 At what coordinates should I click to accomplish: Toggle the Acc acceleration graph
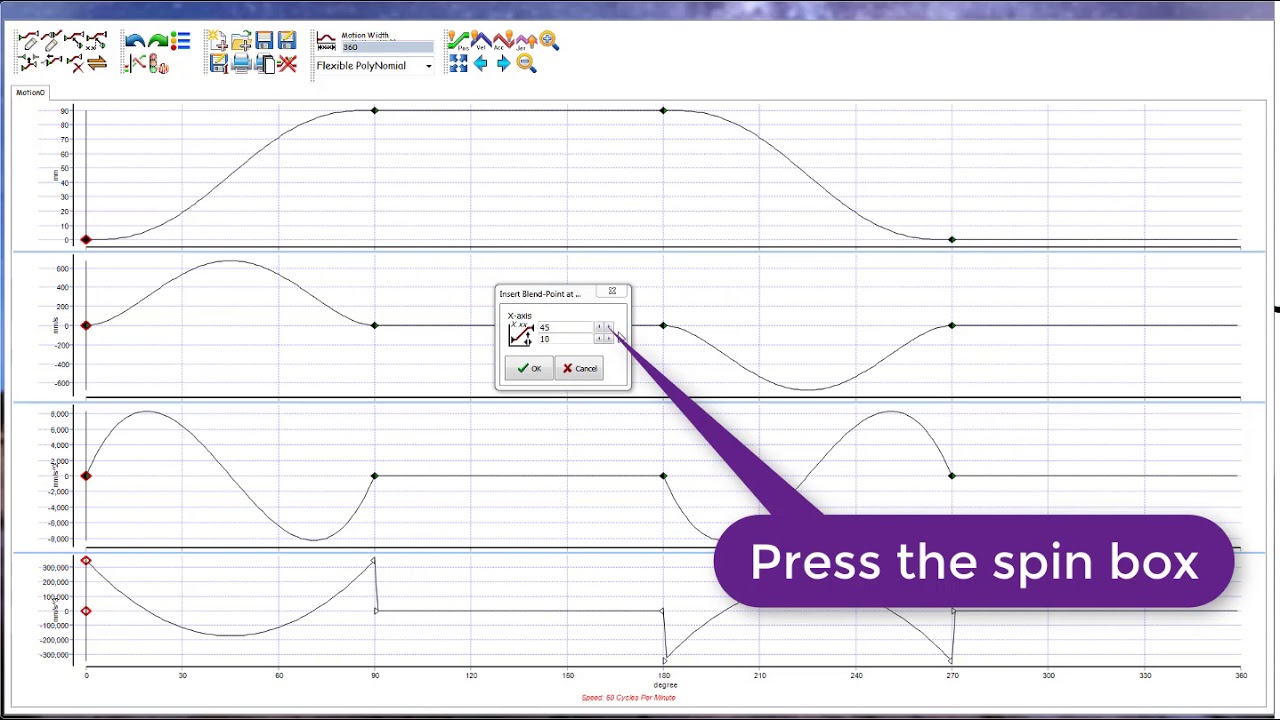pos(503,40)
